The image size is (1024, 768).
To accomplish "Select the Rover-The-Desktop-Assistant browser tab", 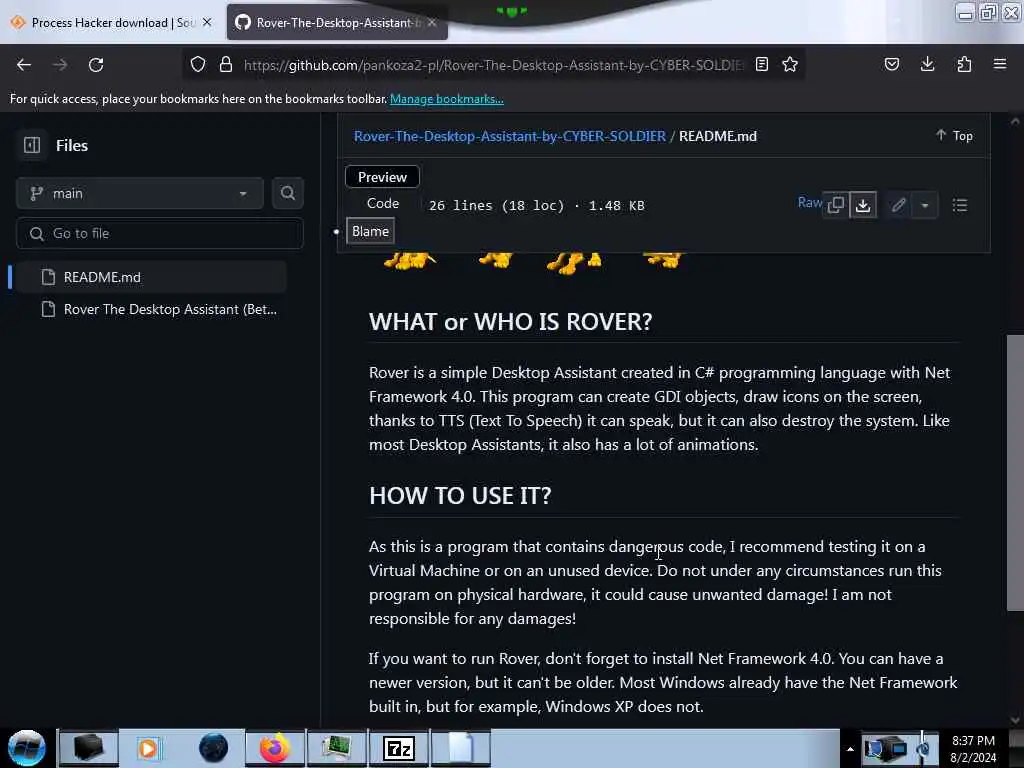I will [x=337, y=22].
